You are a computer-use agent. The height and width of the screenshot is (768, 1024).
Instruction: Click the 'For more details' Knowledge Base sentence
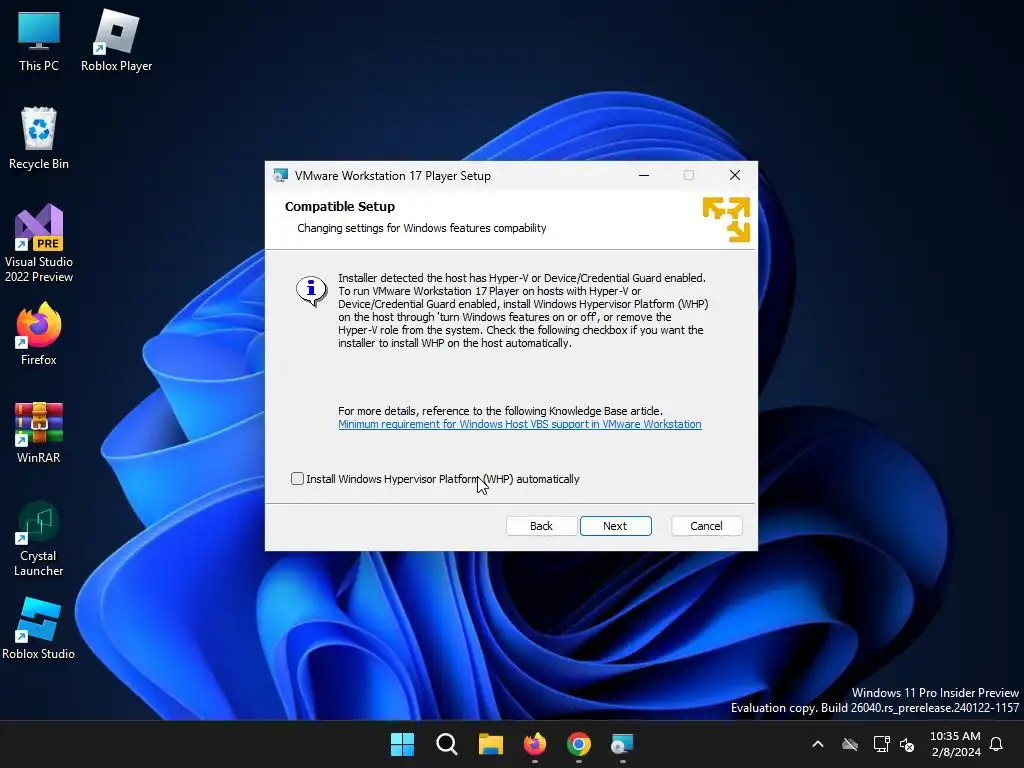click(500, 411)
